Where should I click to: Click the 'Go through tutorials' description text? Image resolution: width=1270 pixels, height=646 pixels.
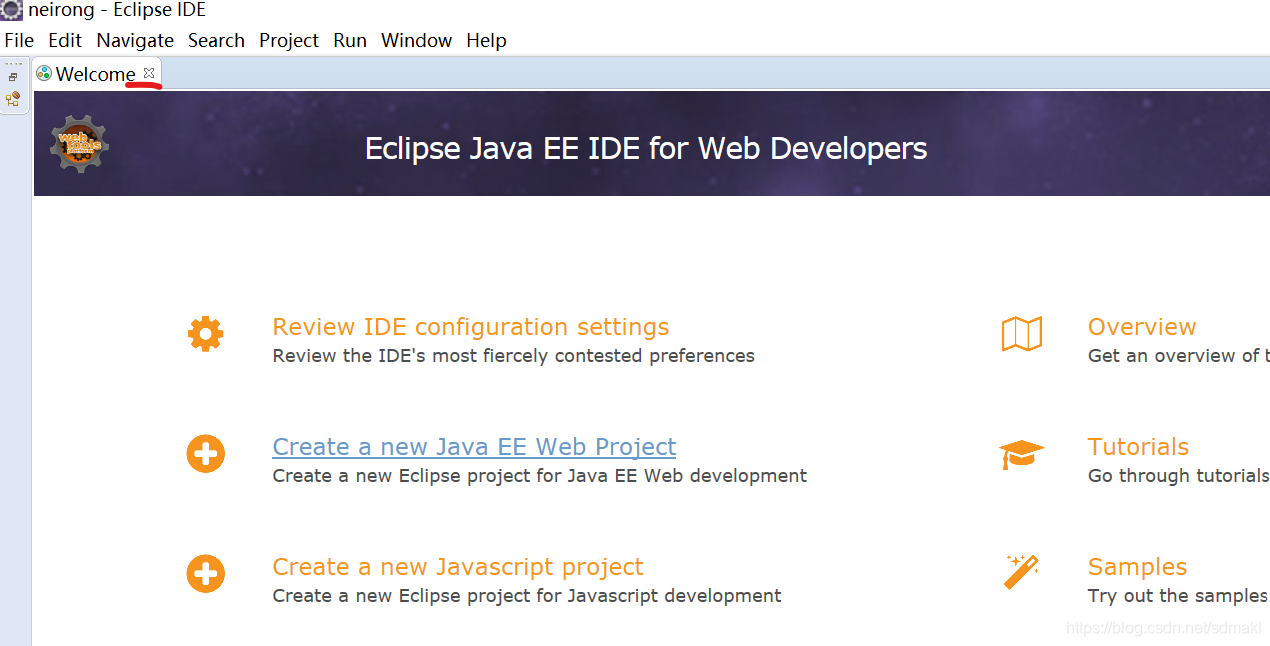point(1178,476)
